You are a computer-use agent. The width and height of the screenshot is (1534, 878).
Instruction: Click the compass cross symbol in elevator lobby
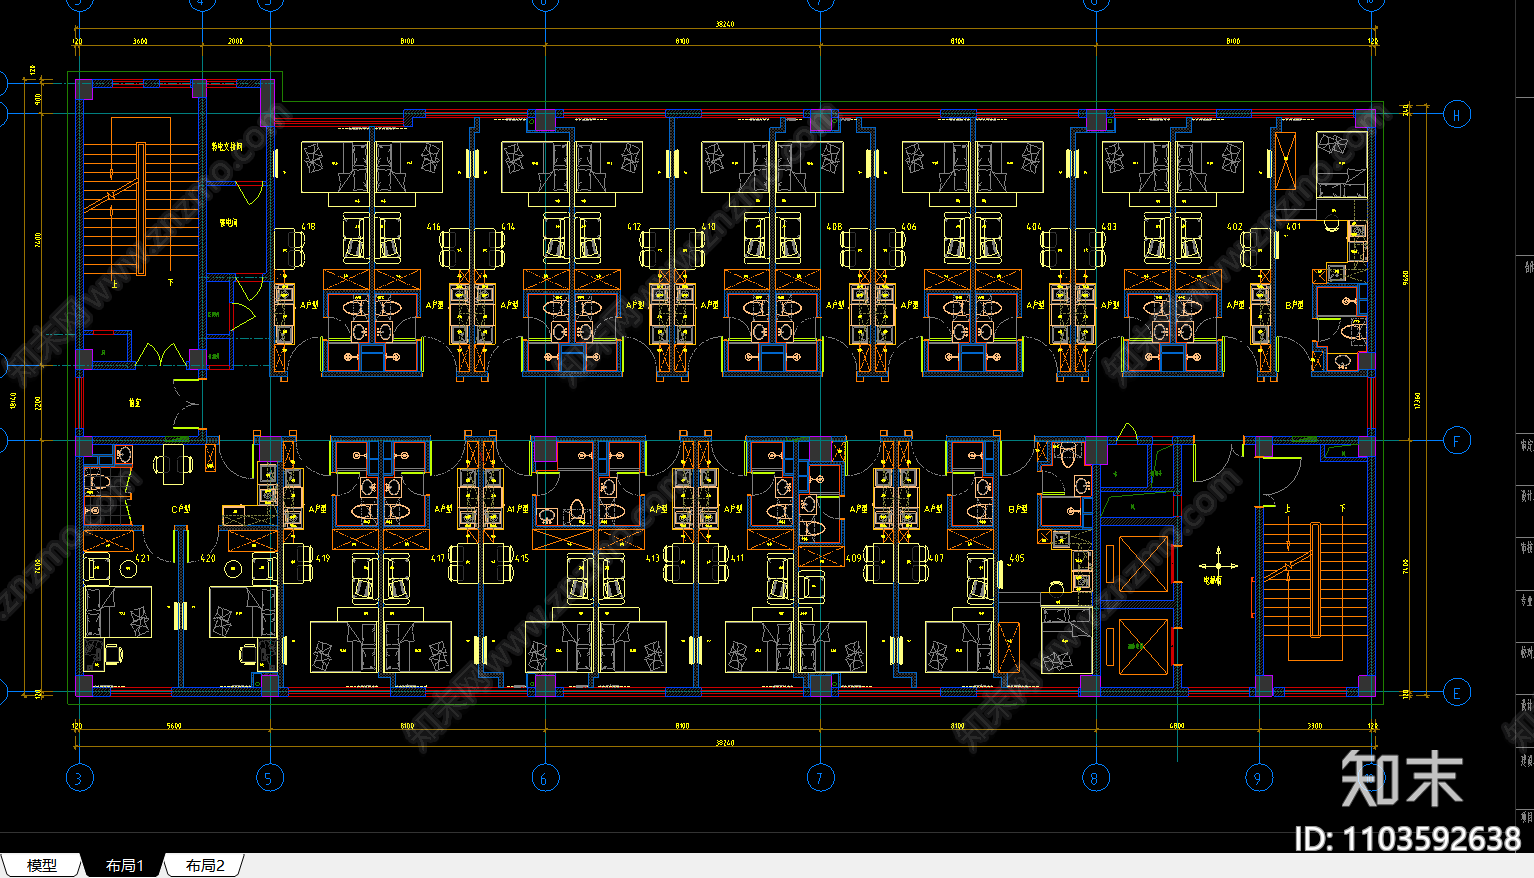pyautogui.click(x=1218, y=565)
